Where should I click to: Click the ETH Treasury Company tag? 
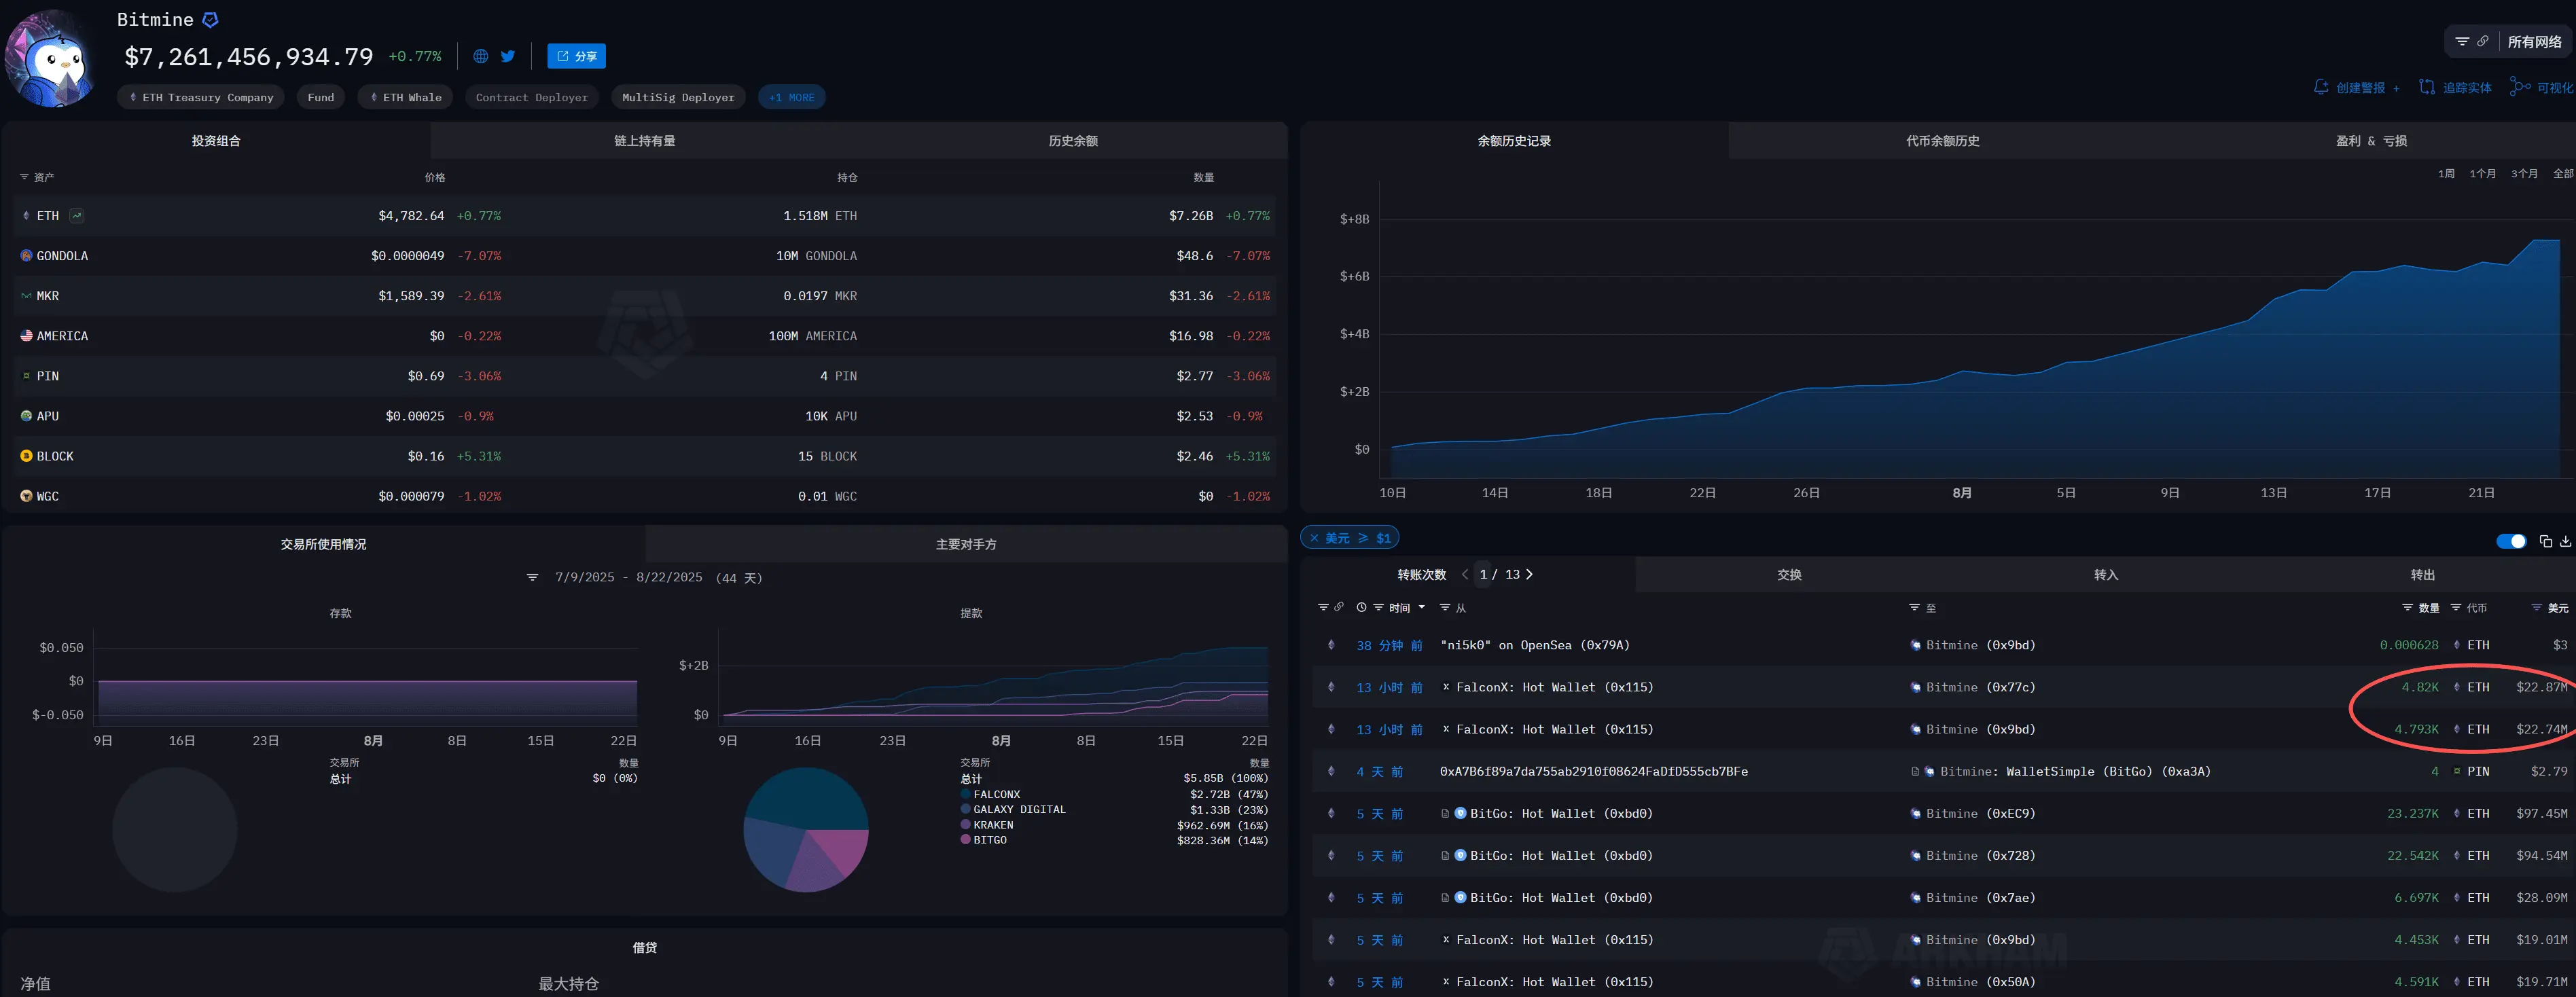pyautogui.click(x=201, y=97)
